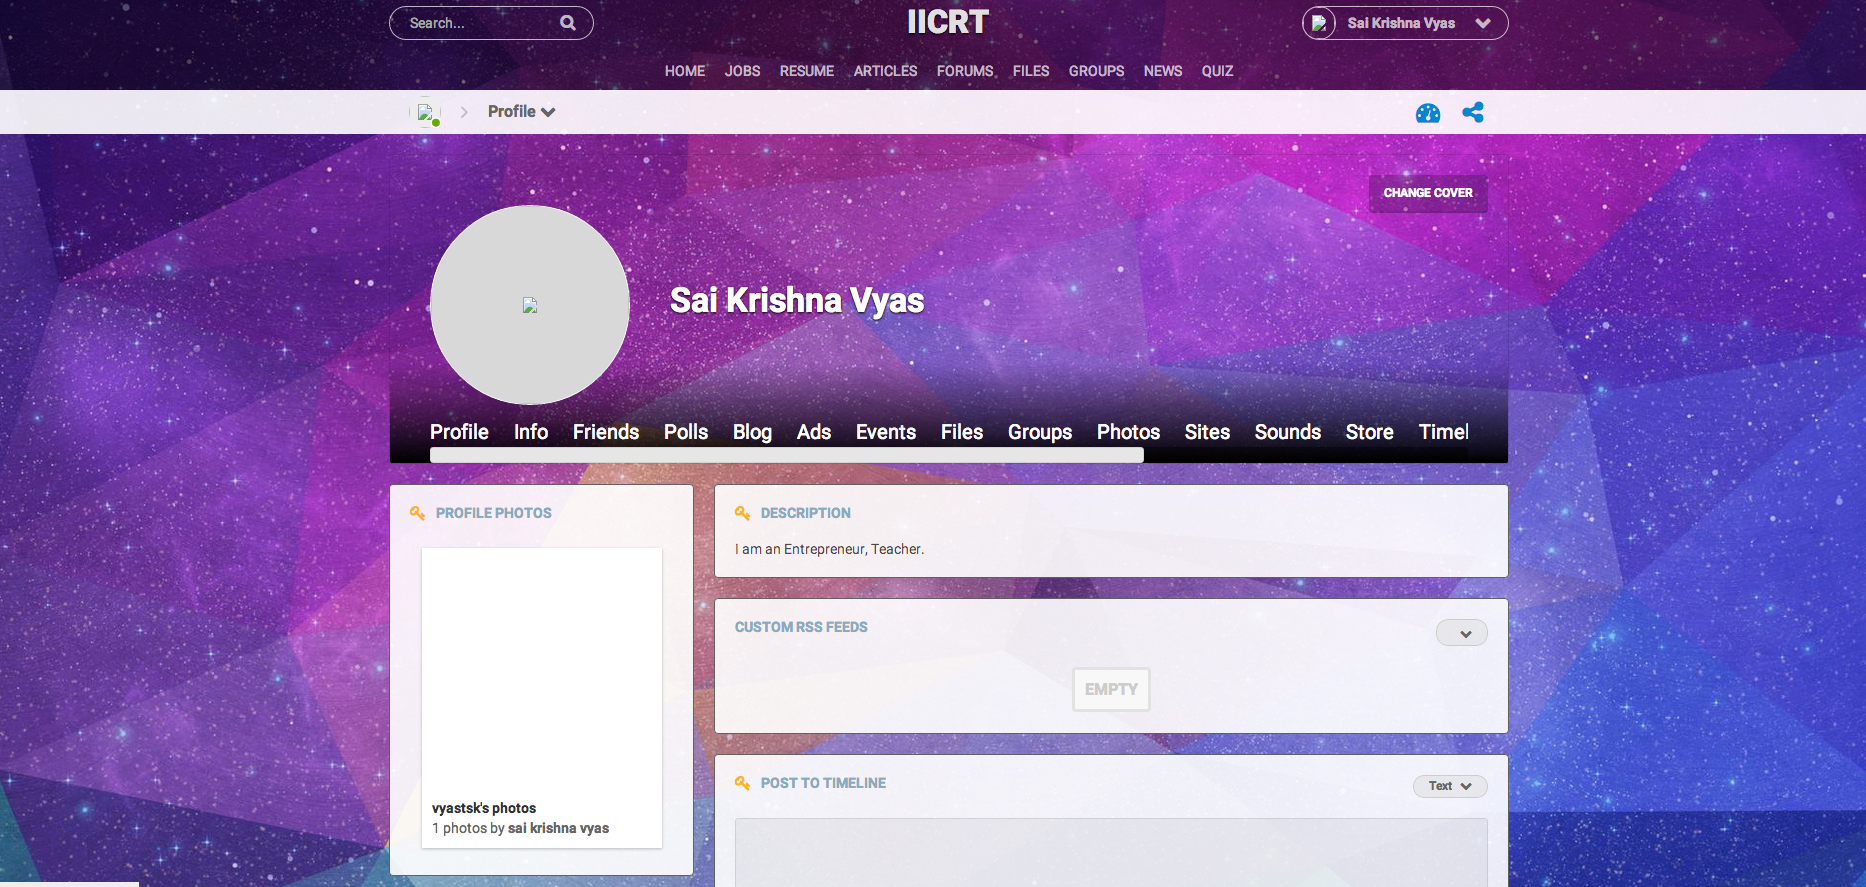1866x887 pixels.
Task: Open the sai krishna vyas author link
Action: (558, 828)
